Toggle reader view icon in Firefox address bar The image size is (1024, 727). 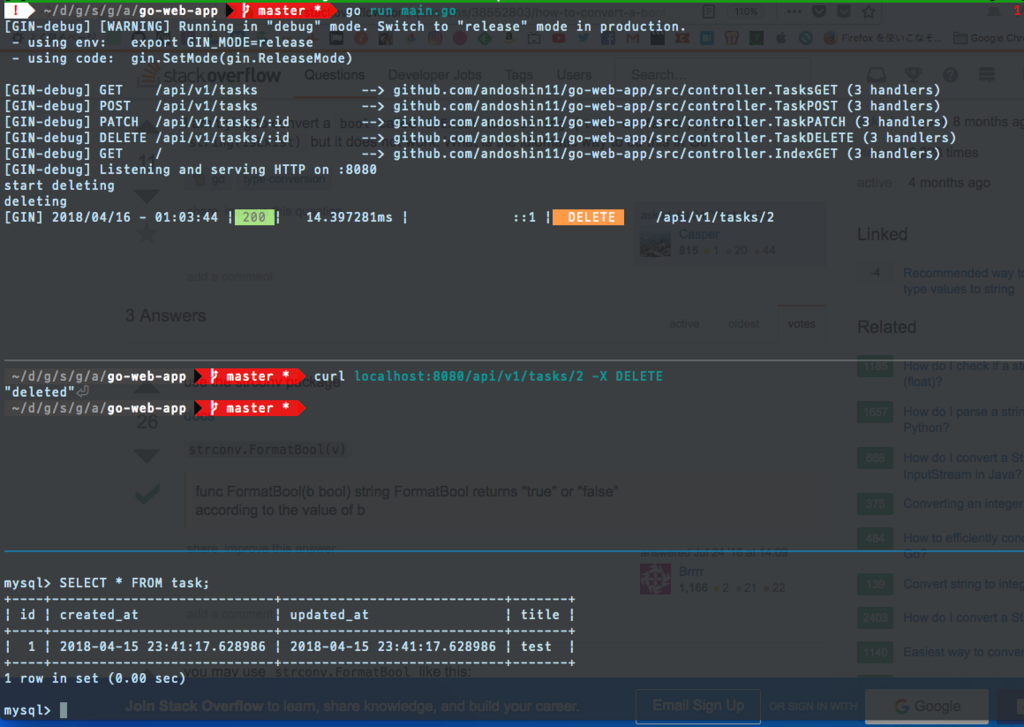point(709,11)
